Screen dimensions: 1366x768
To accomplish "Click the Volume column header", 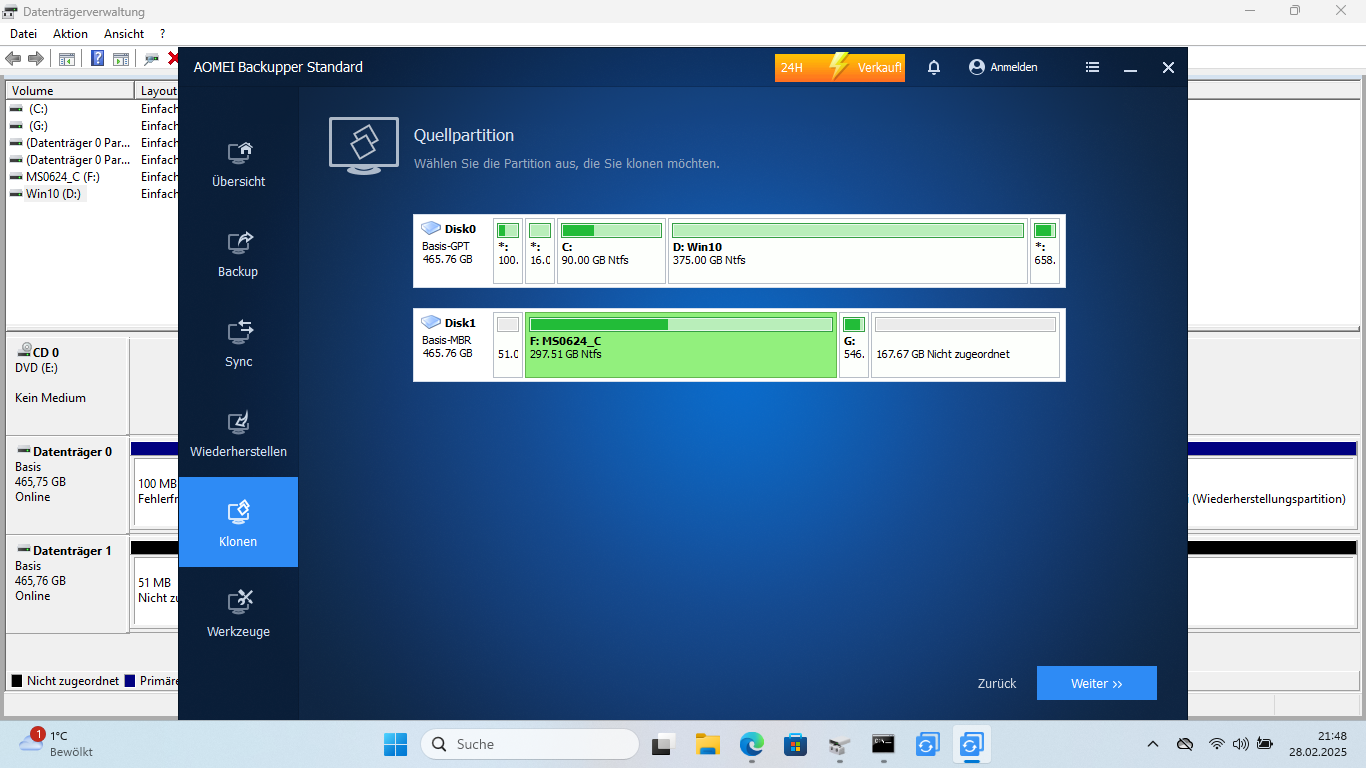I will (71, 91).
